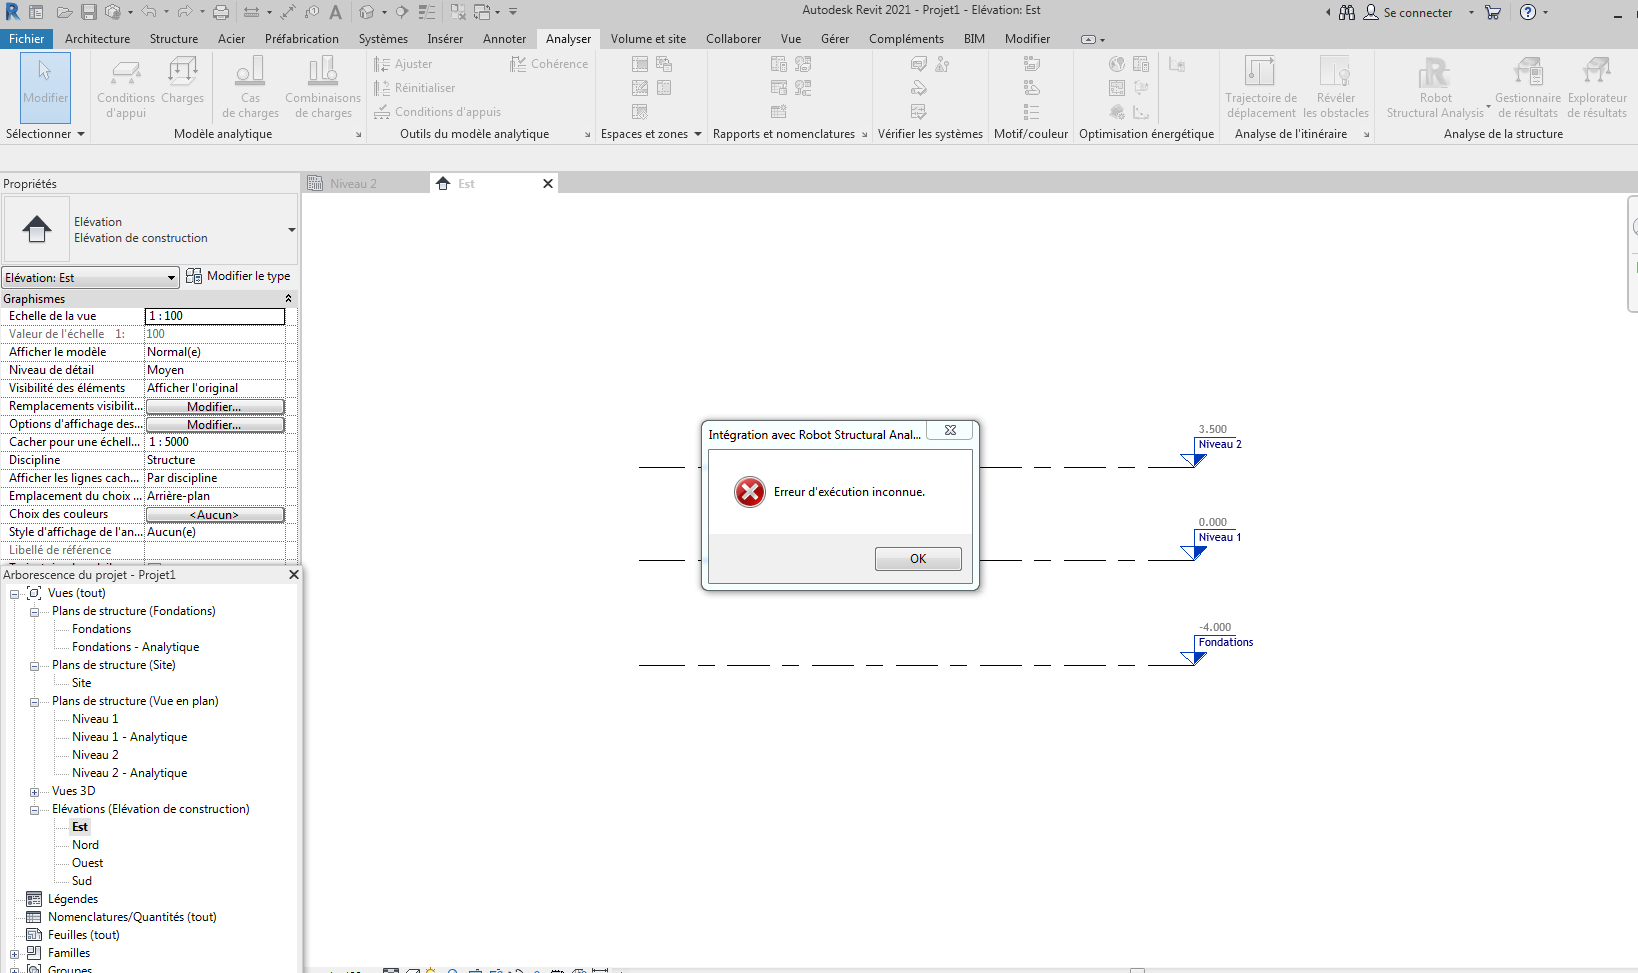Open Combinaisons de charges
Viewport: 1638px width, 973px height.
pyautogui.click(x=323, y=87)
